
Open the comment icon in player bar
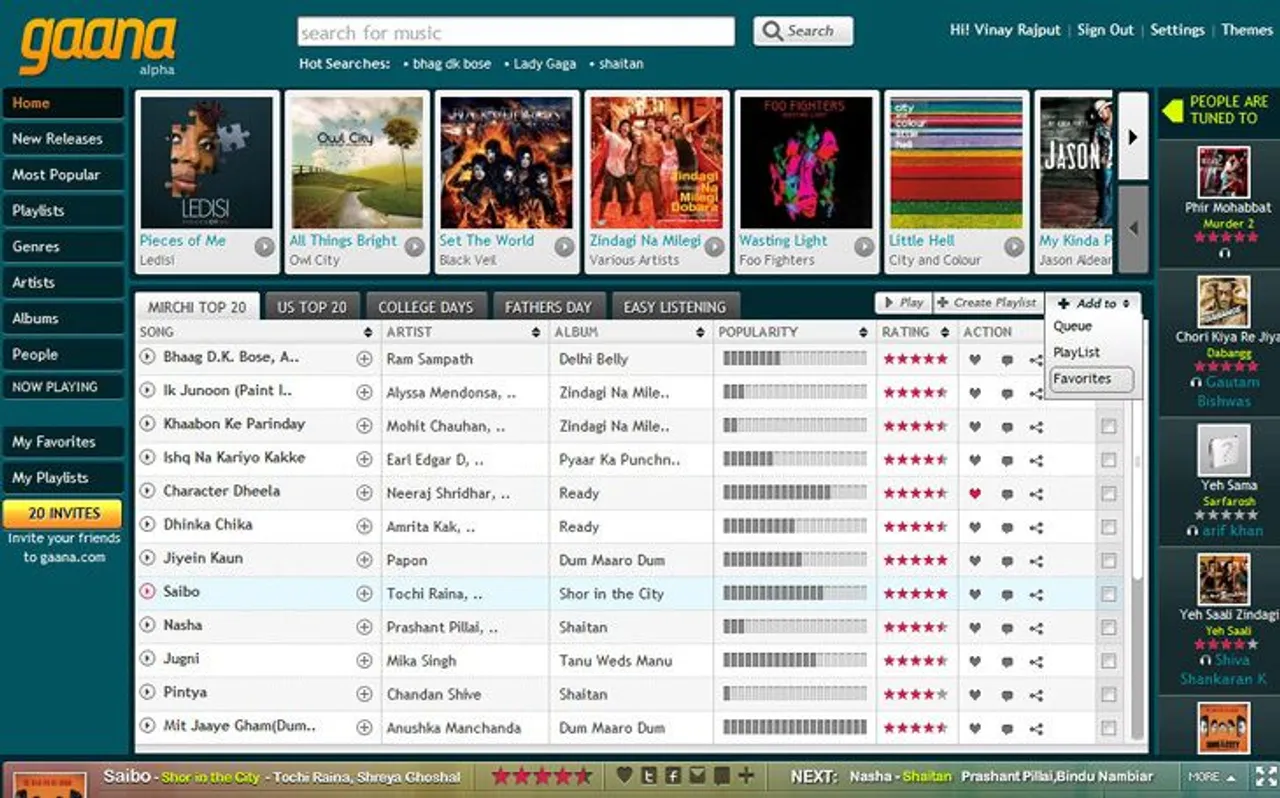(x=721, y=776)
